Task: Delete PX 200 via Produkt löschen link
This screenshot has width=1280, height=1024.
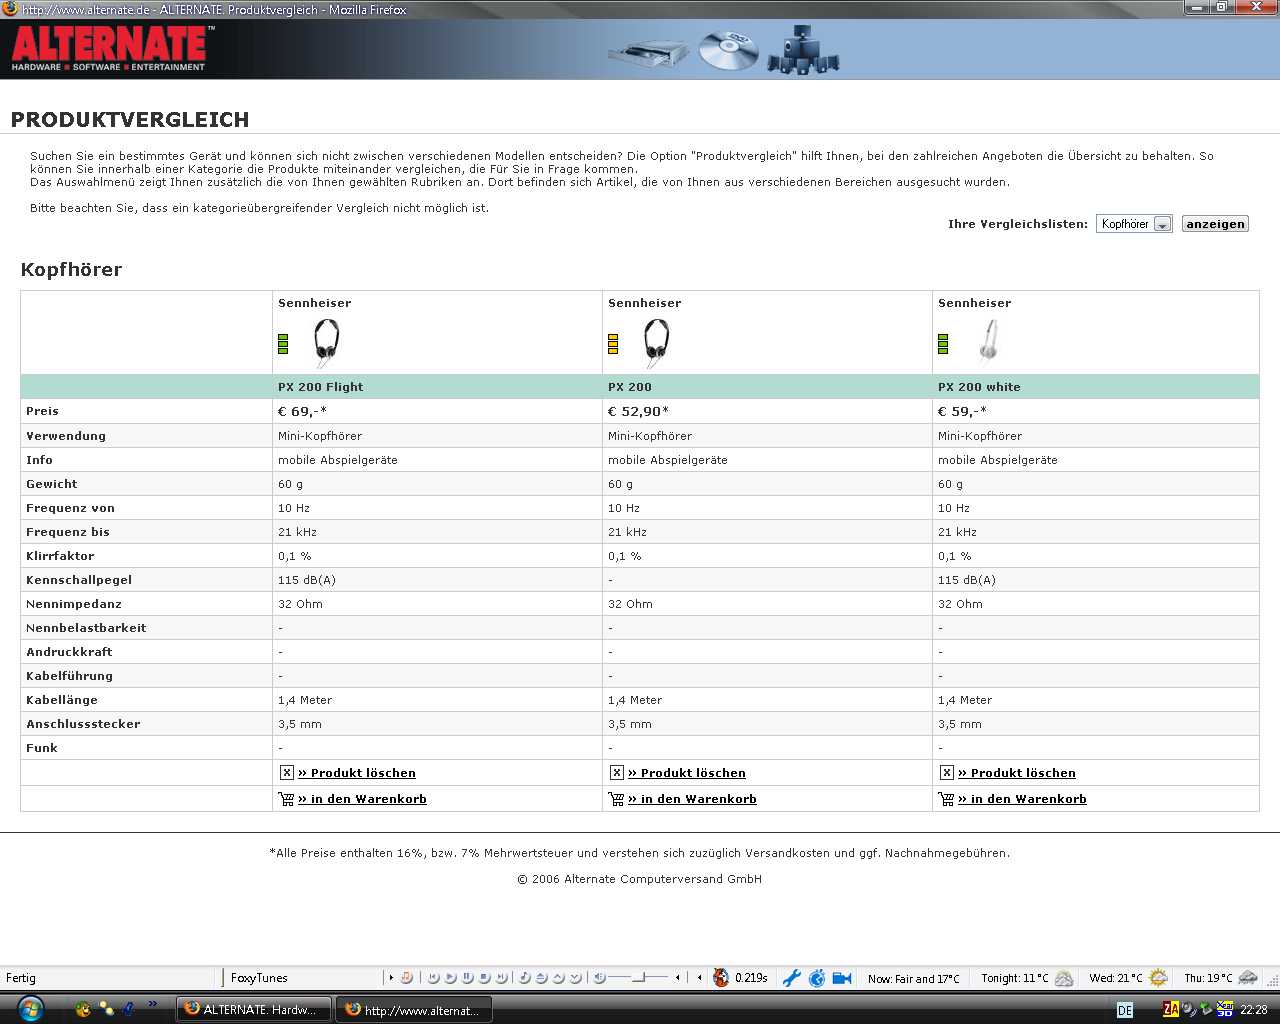Action: (687, 773)
